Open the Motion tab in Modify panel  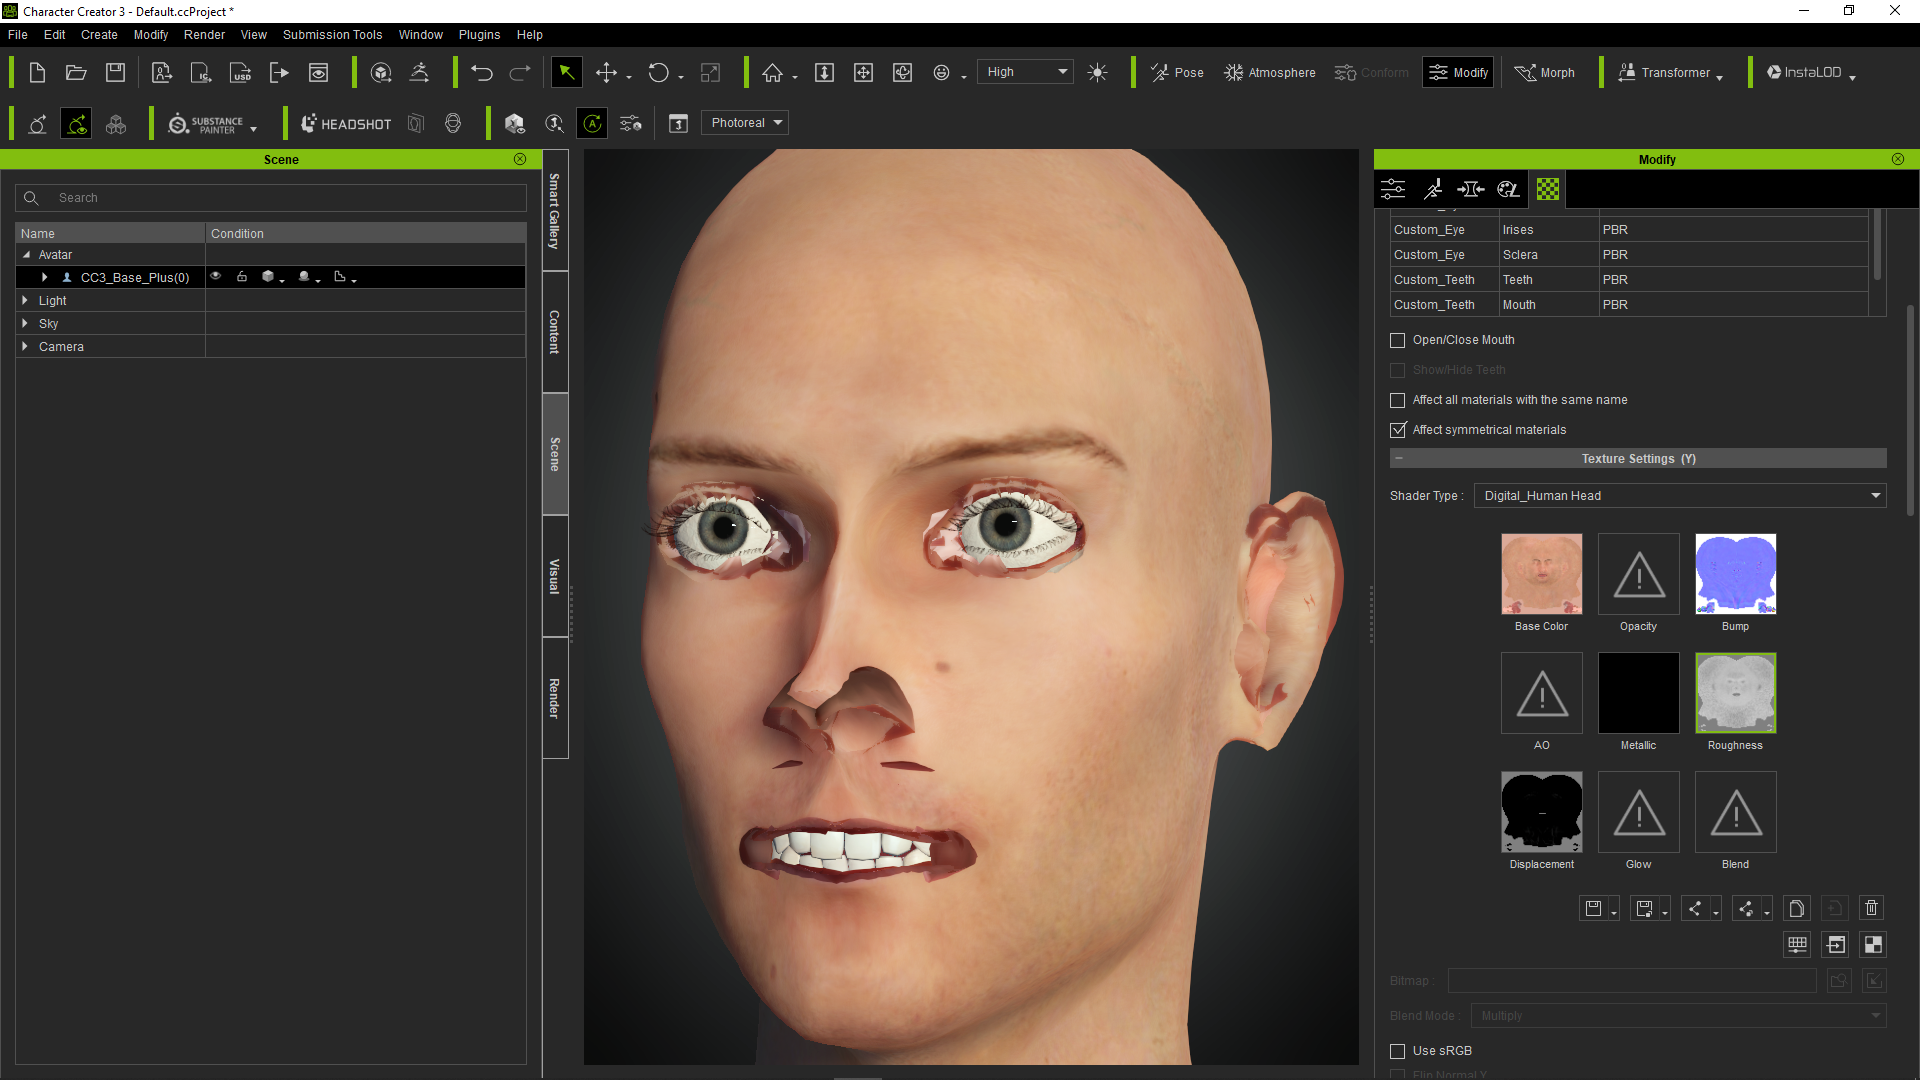click(x=1433, y=189)
